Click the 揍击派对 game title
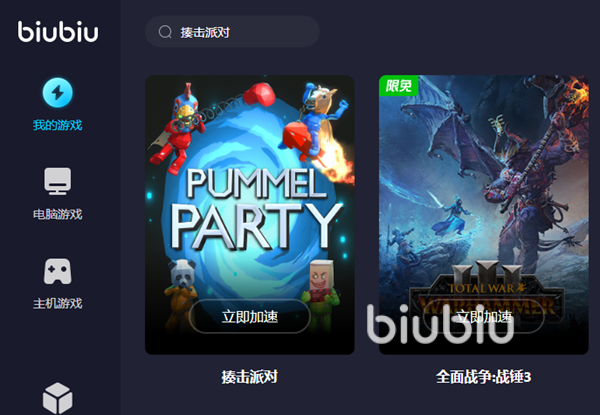Screen dimensions: 600x415 [249, 377]
